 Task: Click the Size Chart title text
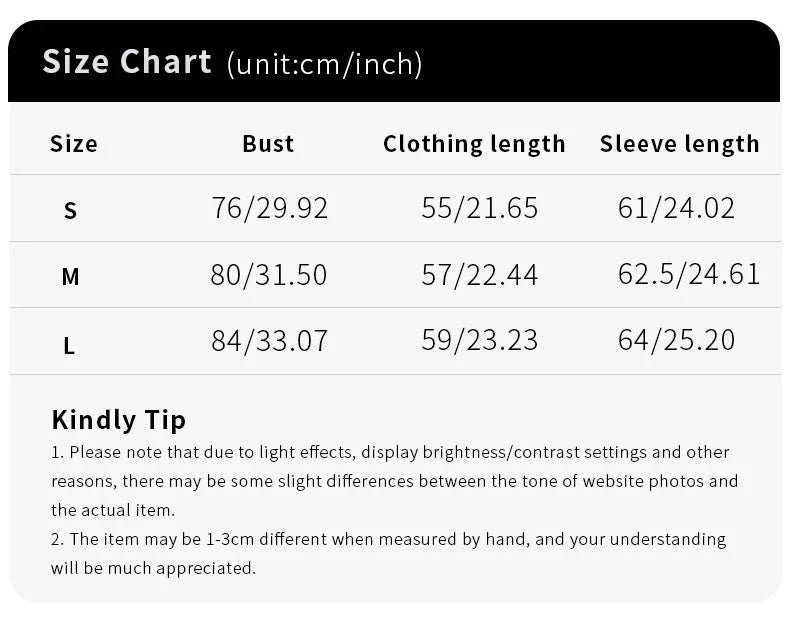[127, 62]
